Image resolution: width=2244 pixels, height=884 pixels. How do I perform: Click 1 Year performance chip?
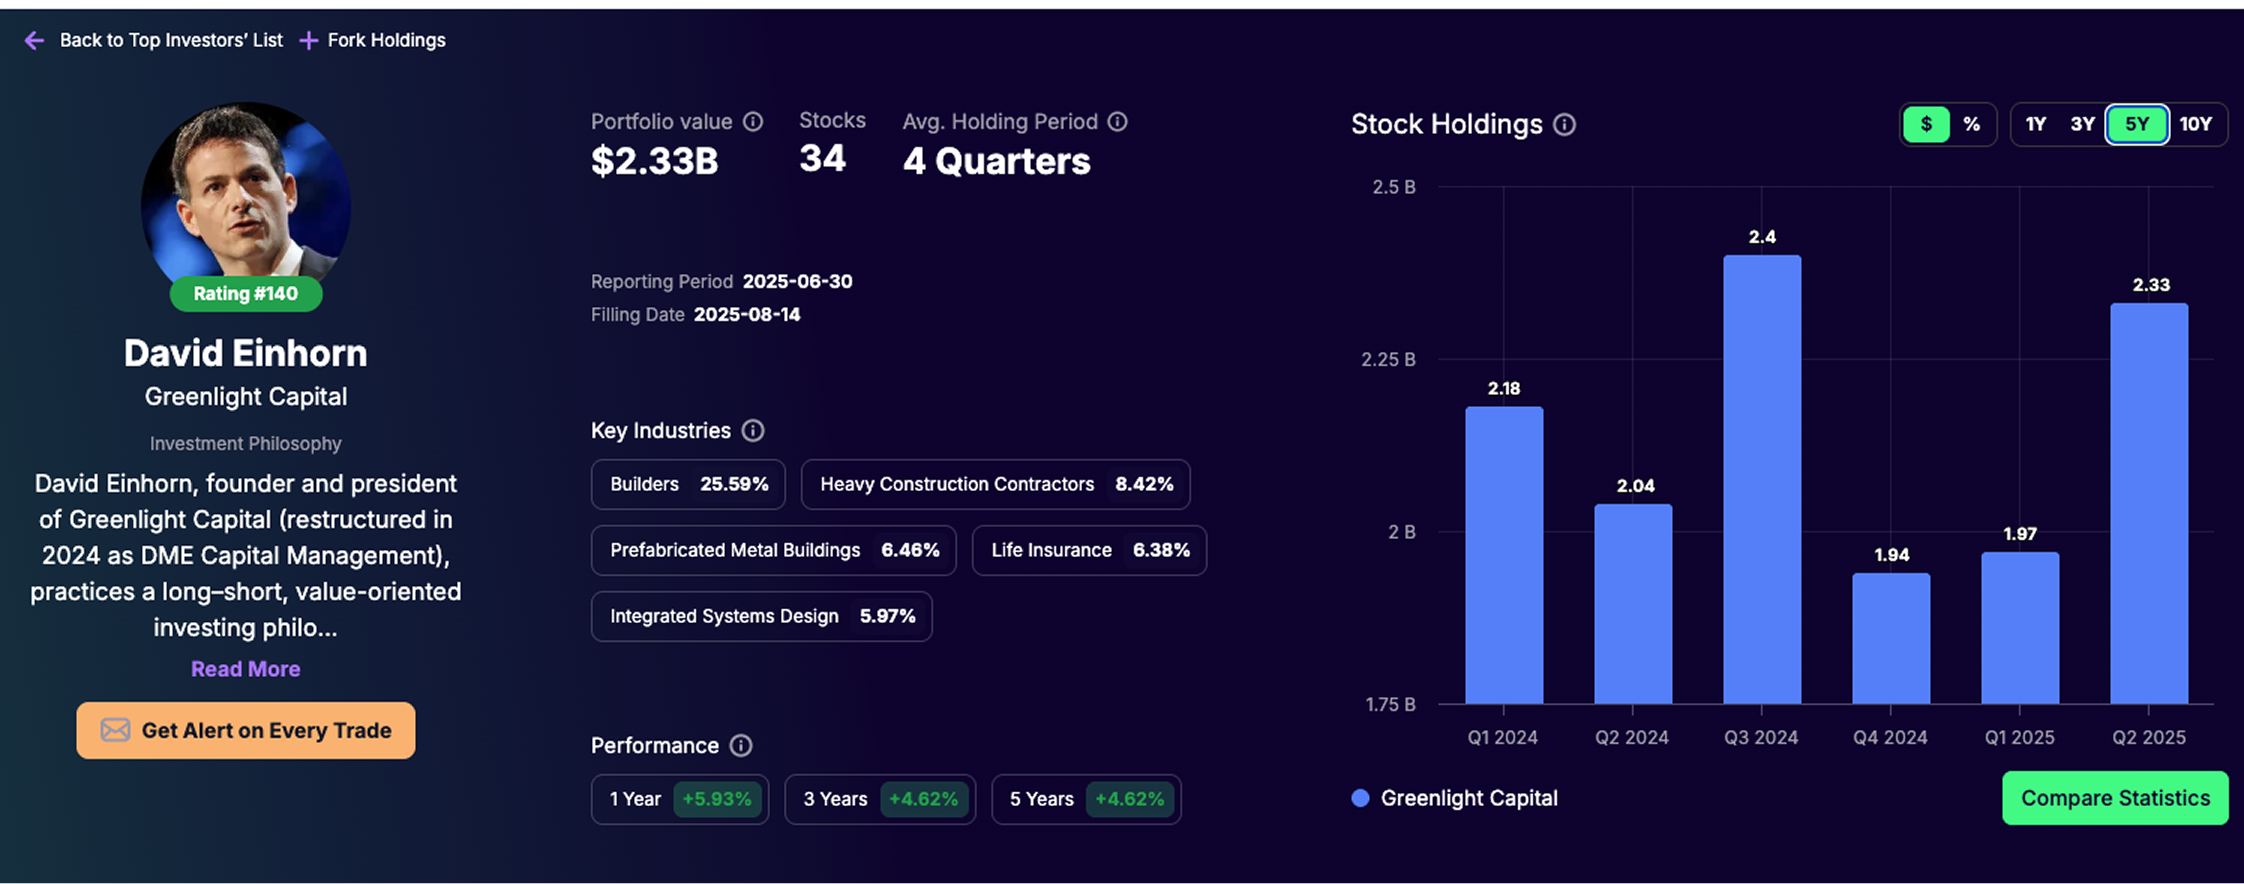pos(680,799)
